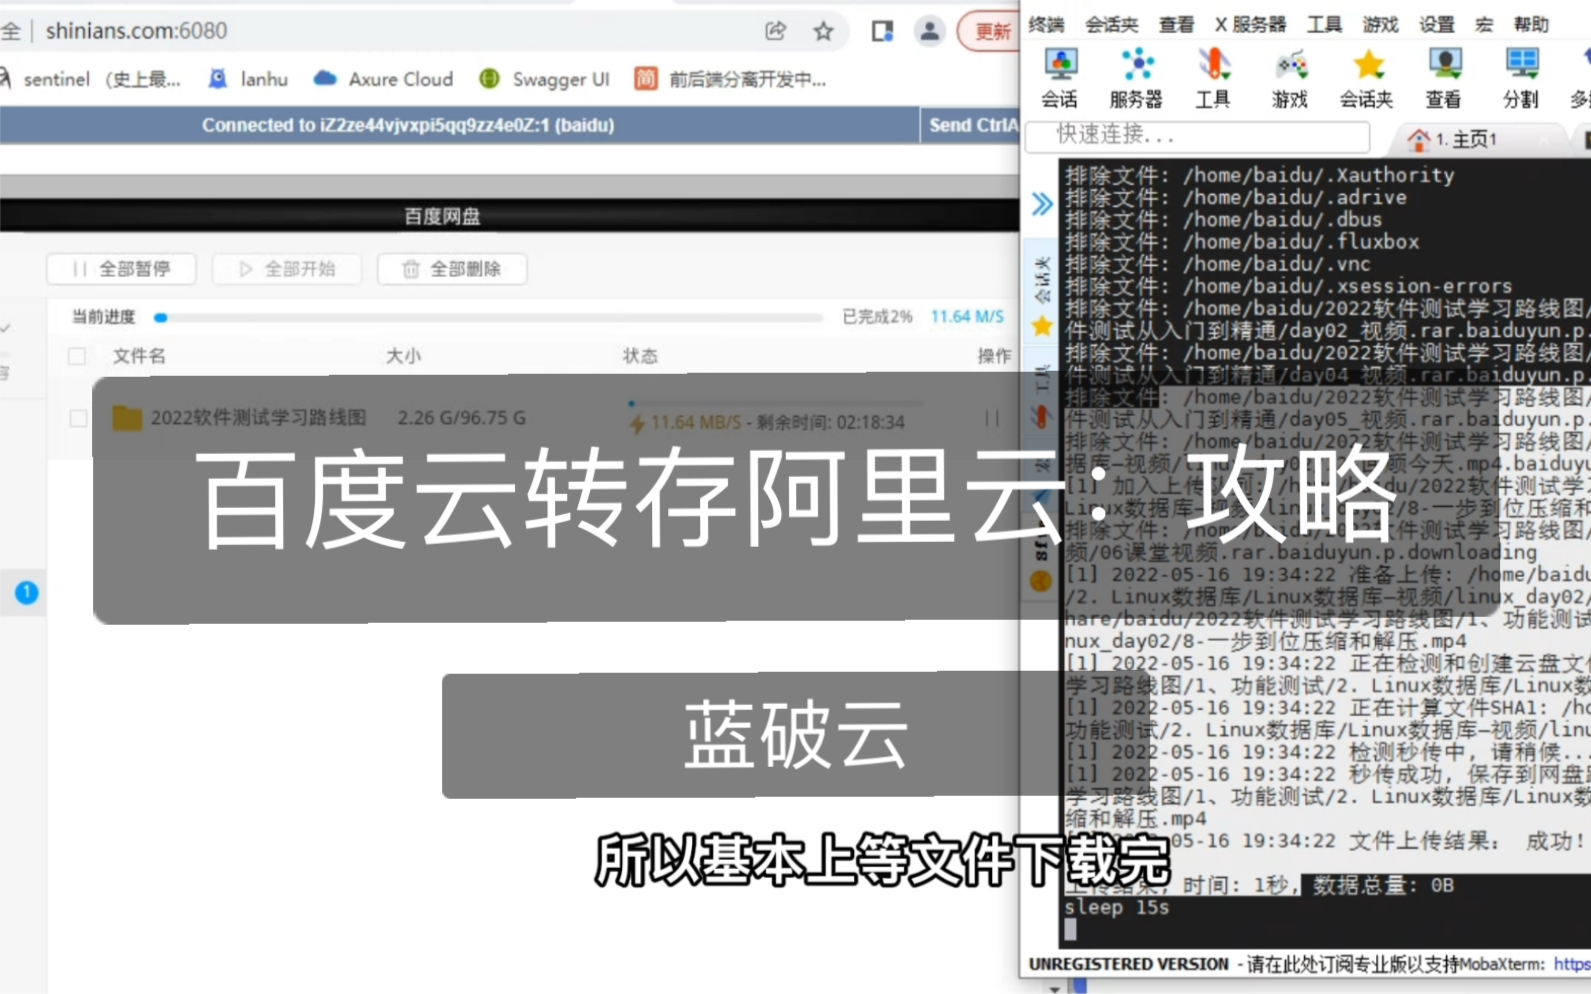1591x994 pixels.
Task: Click the 分割 toolbar icon in MobaXterm
Action: 1521,77
